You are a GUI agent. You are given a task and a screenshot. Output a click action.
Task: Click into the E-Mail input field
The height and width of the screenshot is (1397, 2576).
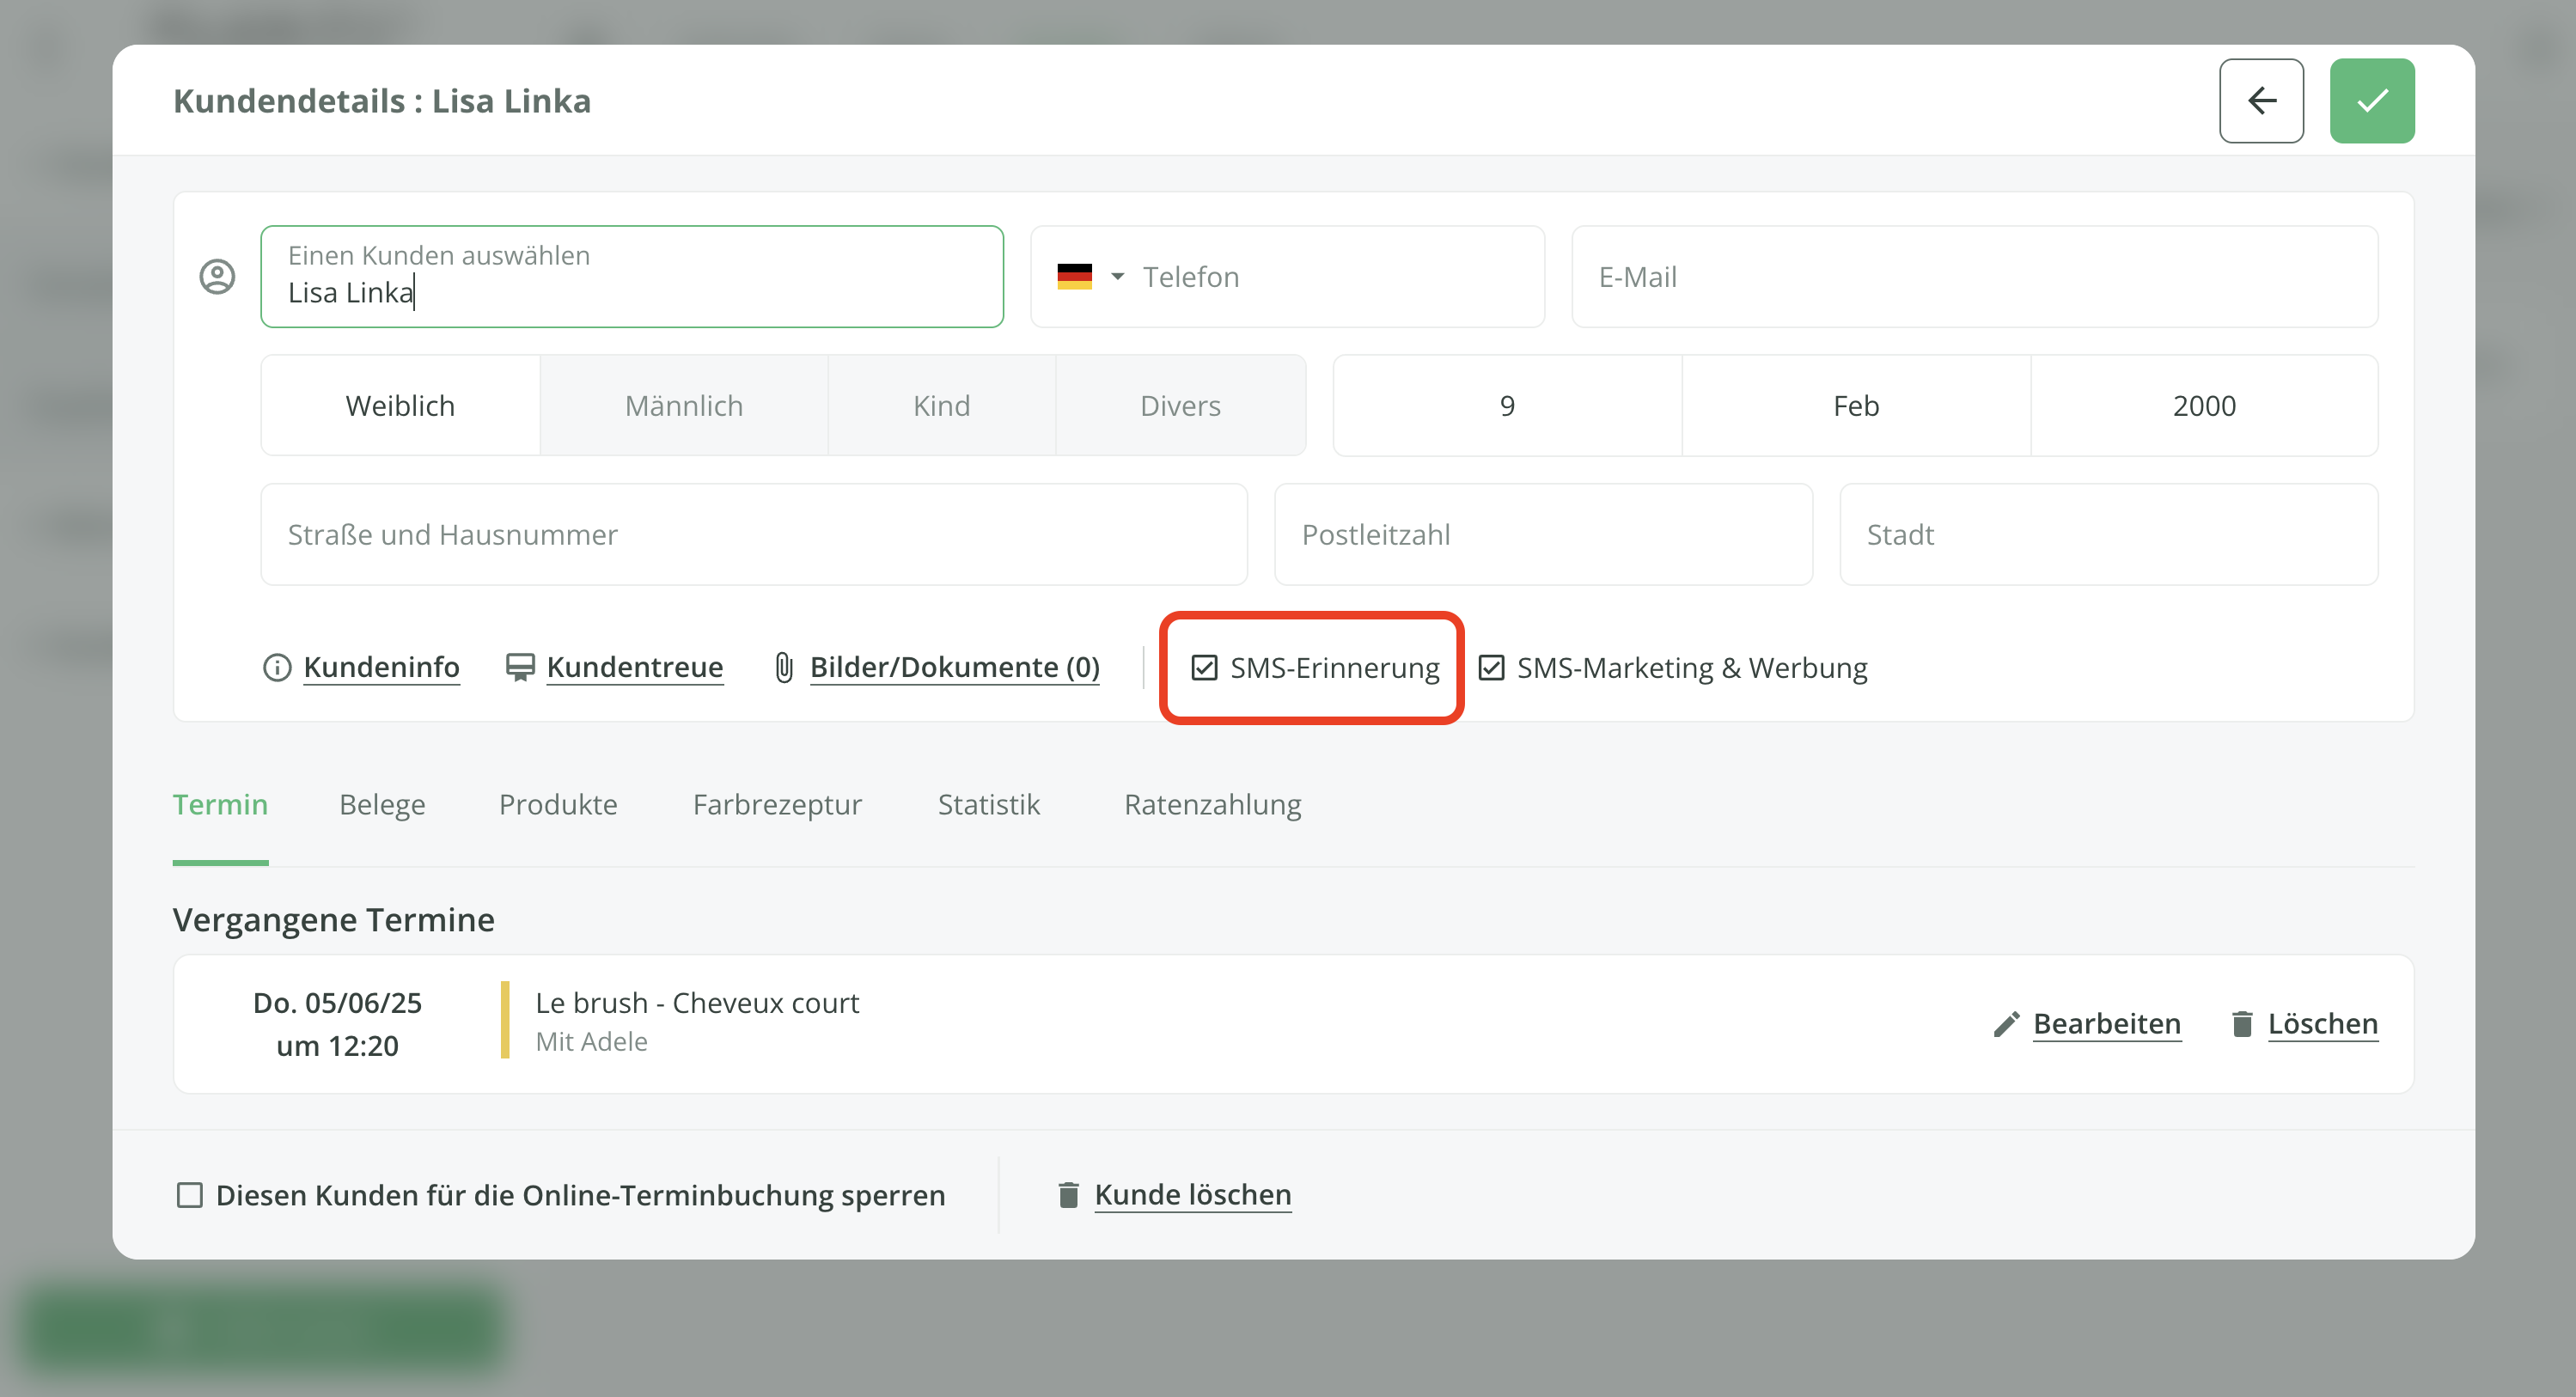(x=1974, y=277)
